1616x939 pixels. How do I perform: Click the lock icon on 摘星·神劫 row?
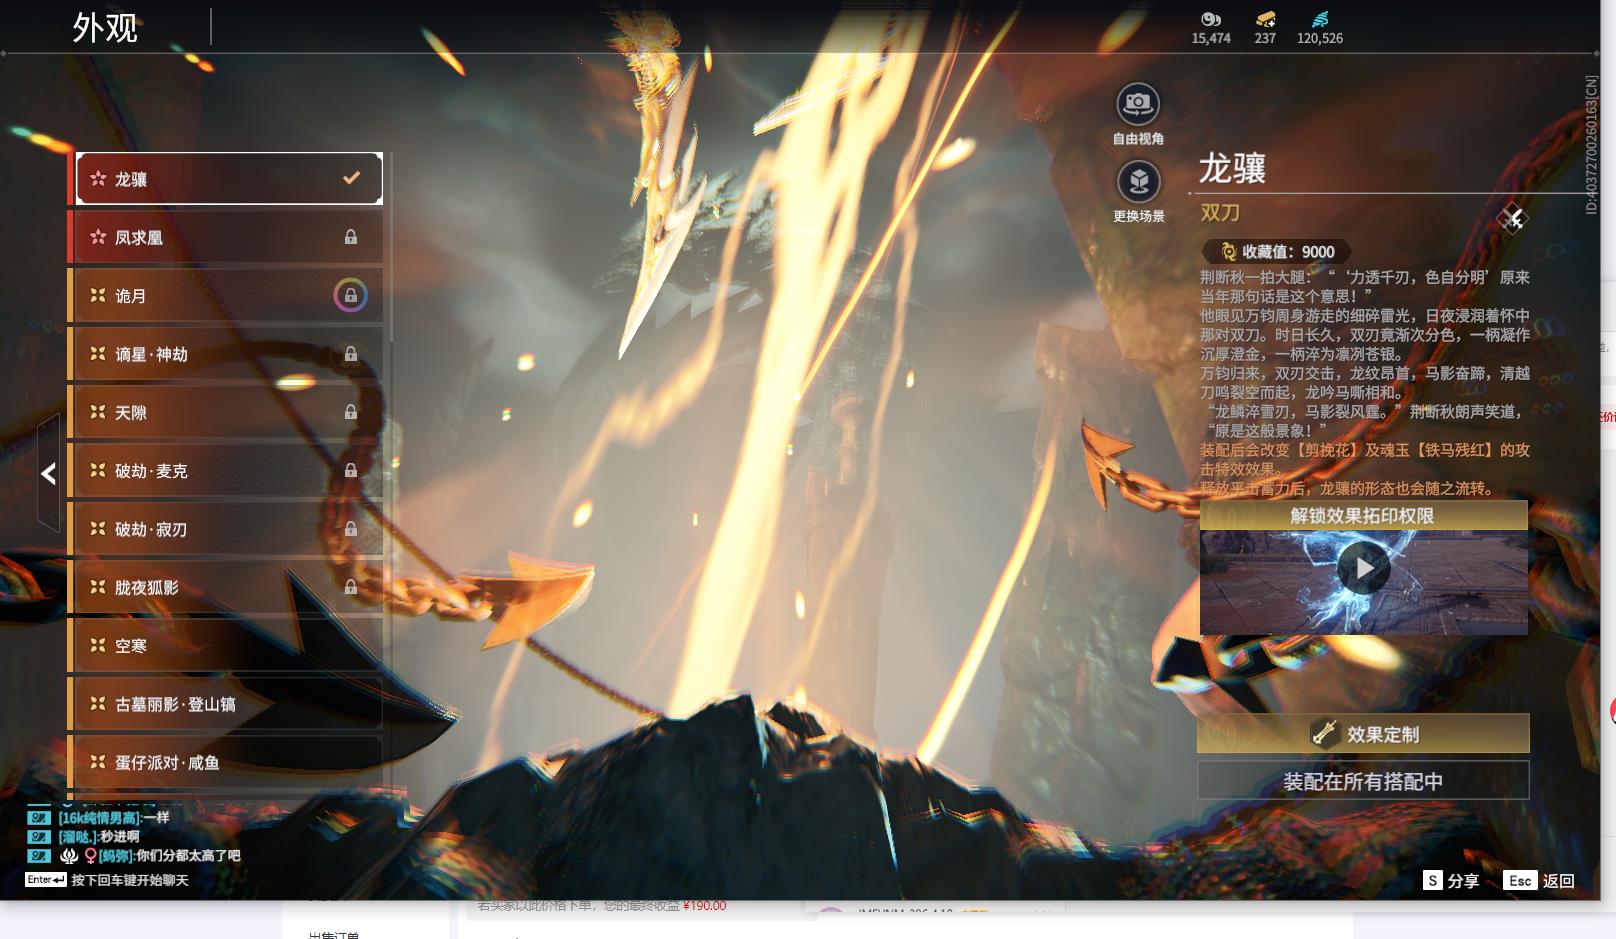(x=350, y=354)
